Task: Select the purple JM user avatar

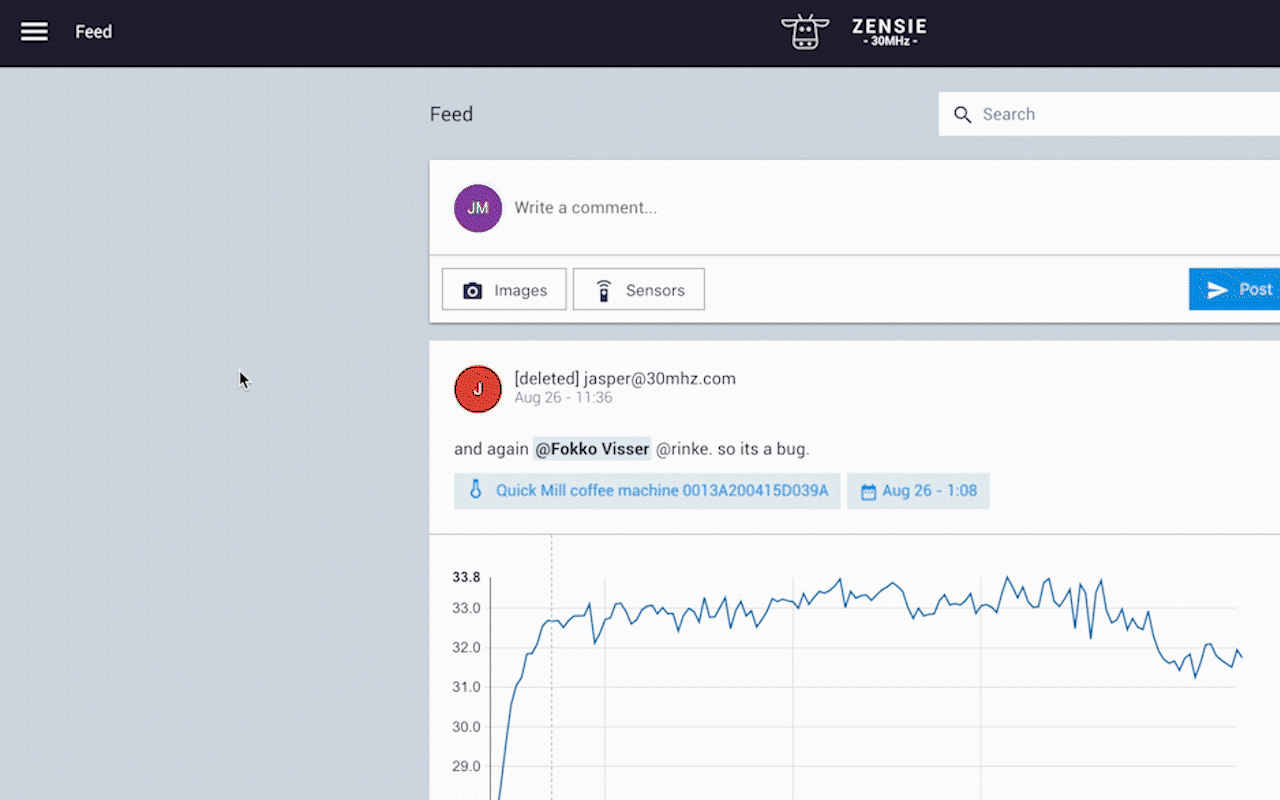Action: (x=478, y=208)
